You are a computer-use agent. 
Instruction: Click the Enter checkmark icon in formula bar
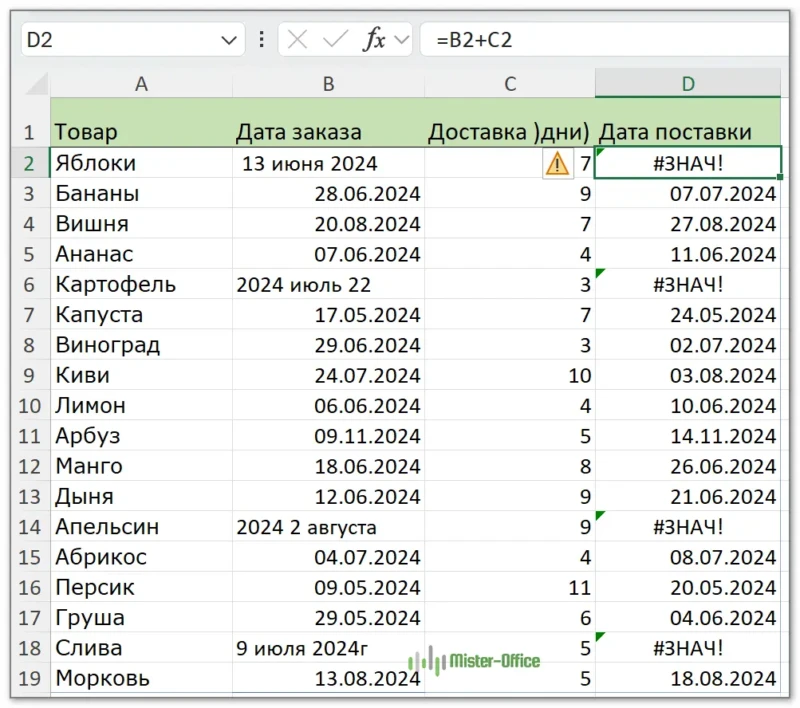coord(335,40)
